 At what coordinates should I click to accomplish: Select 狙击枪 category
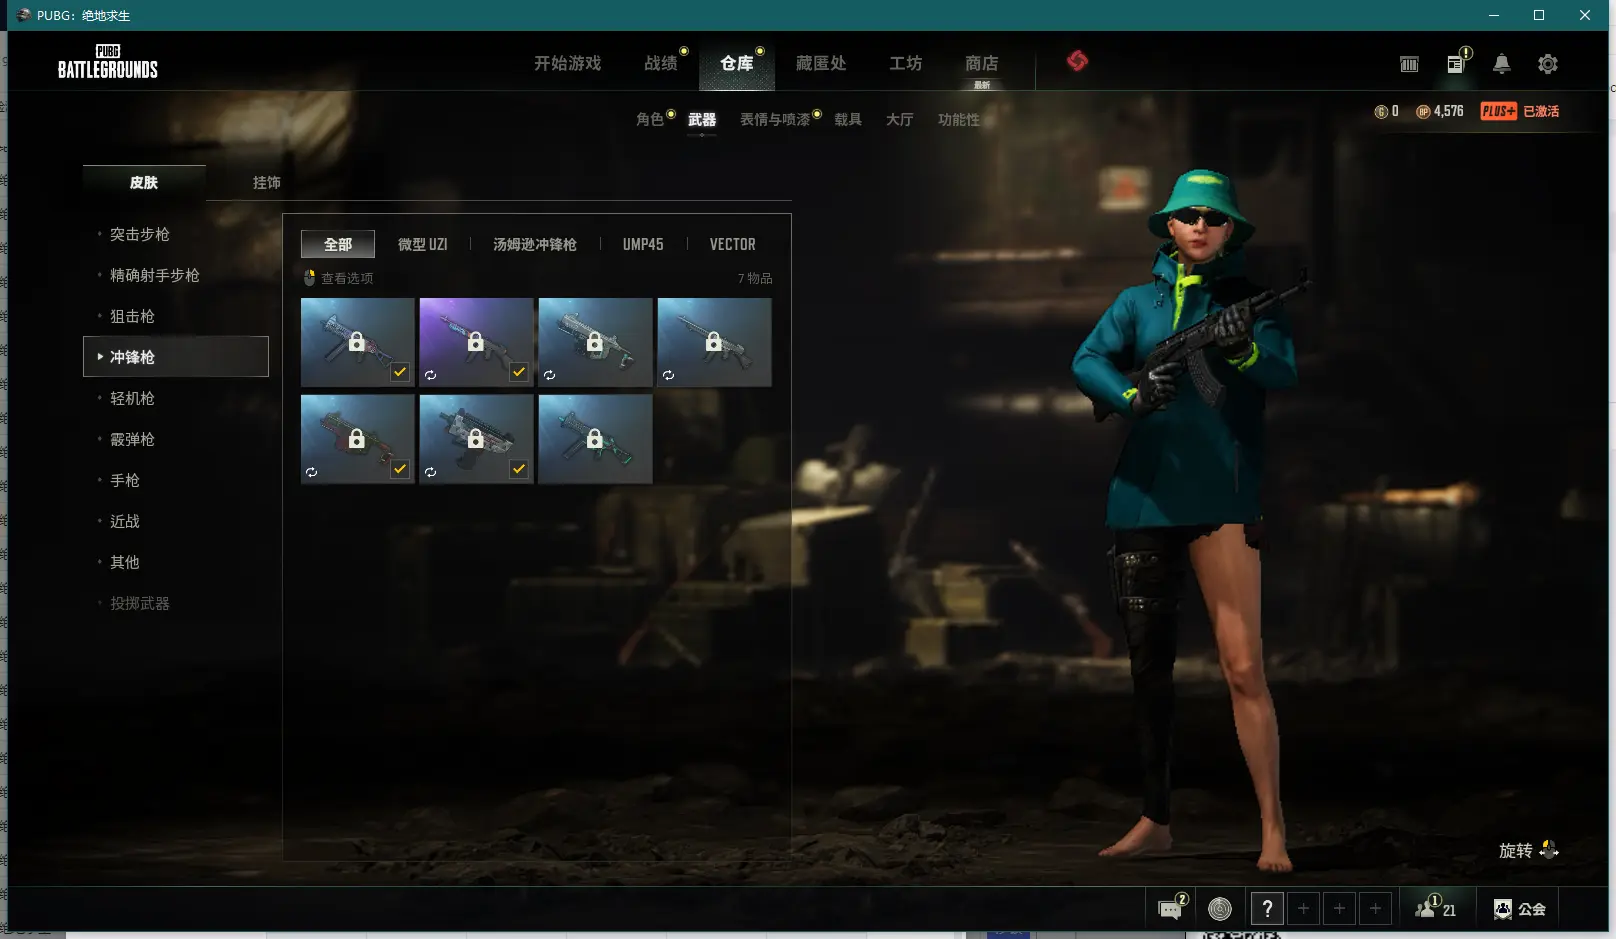pyautogui.click(x=132, y=316)
